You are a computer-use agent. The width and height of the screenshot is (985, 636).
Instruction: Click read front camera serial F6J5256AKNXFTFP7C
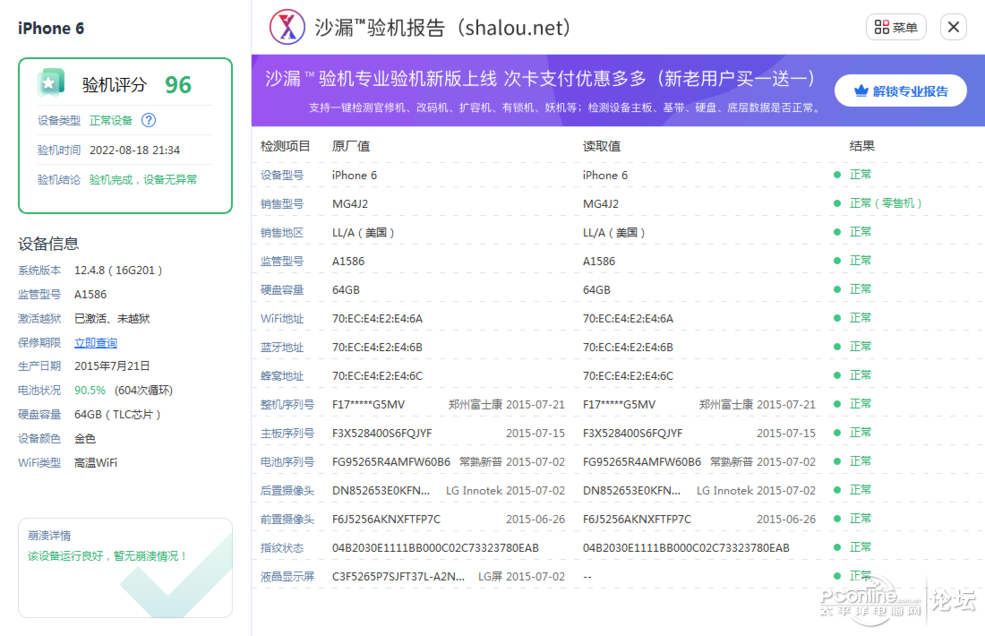636,520
